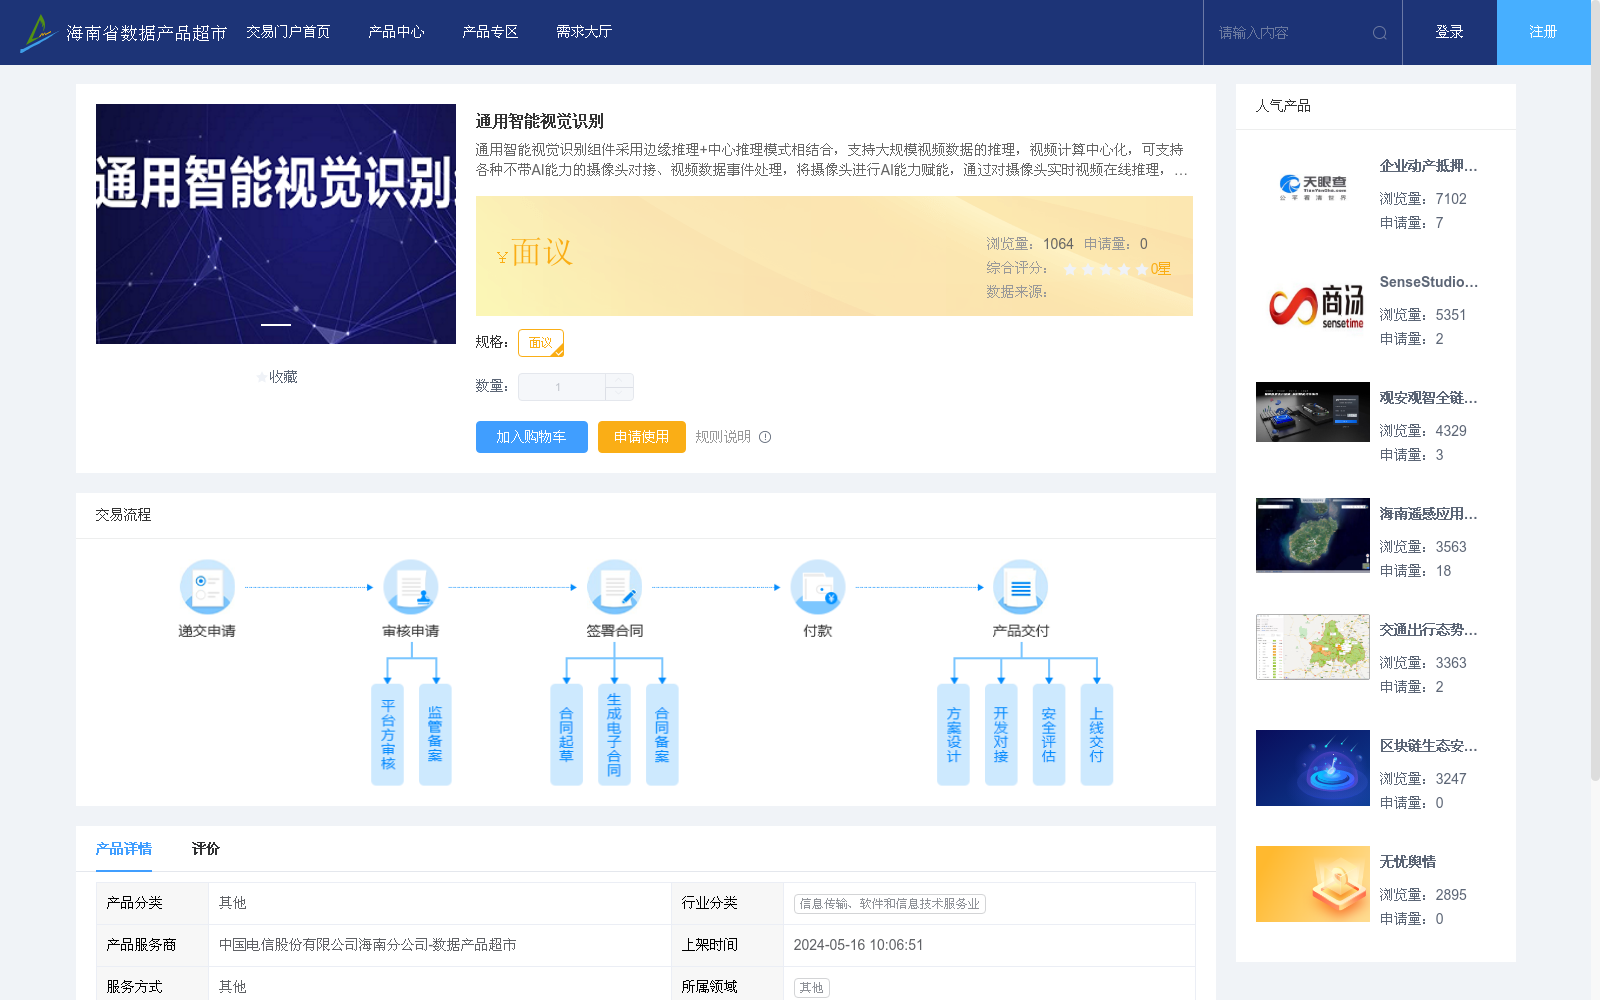Open the 平台方审核 sub-step box
The height and width of the screenshot is (1000, 1600).
(x=388, y=734)
